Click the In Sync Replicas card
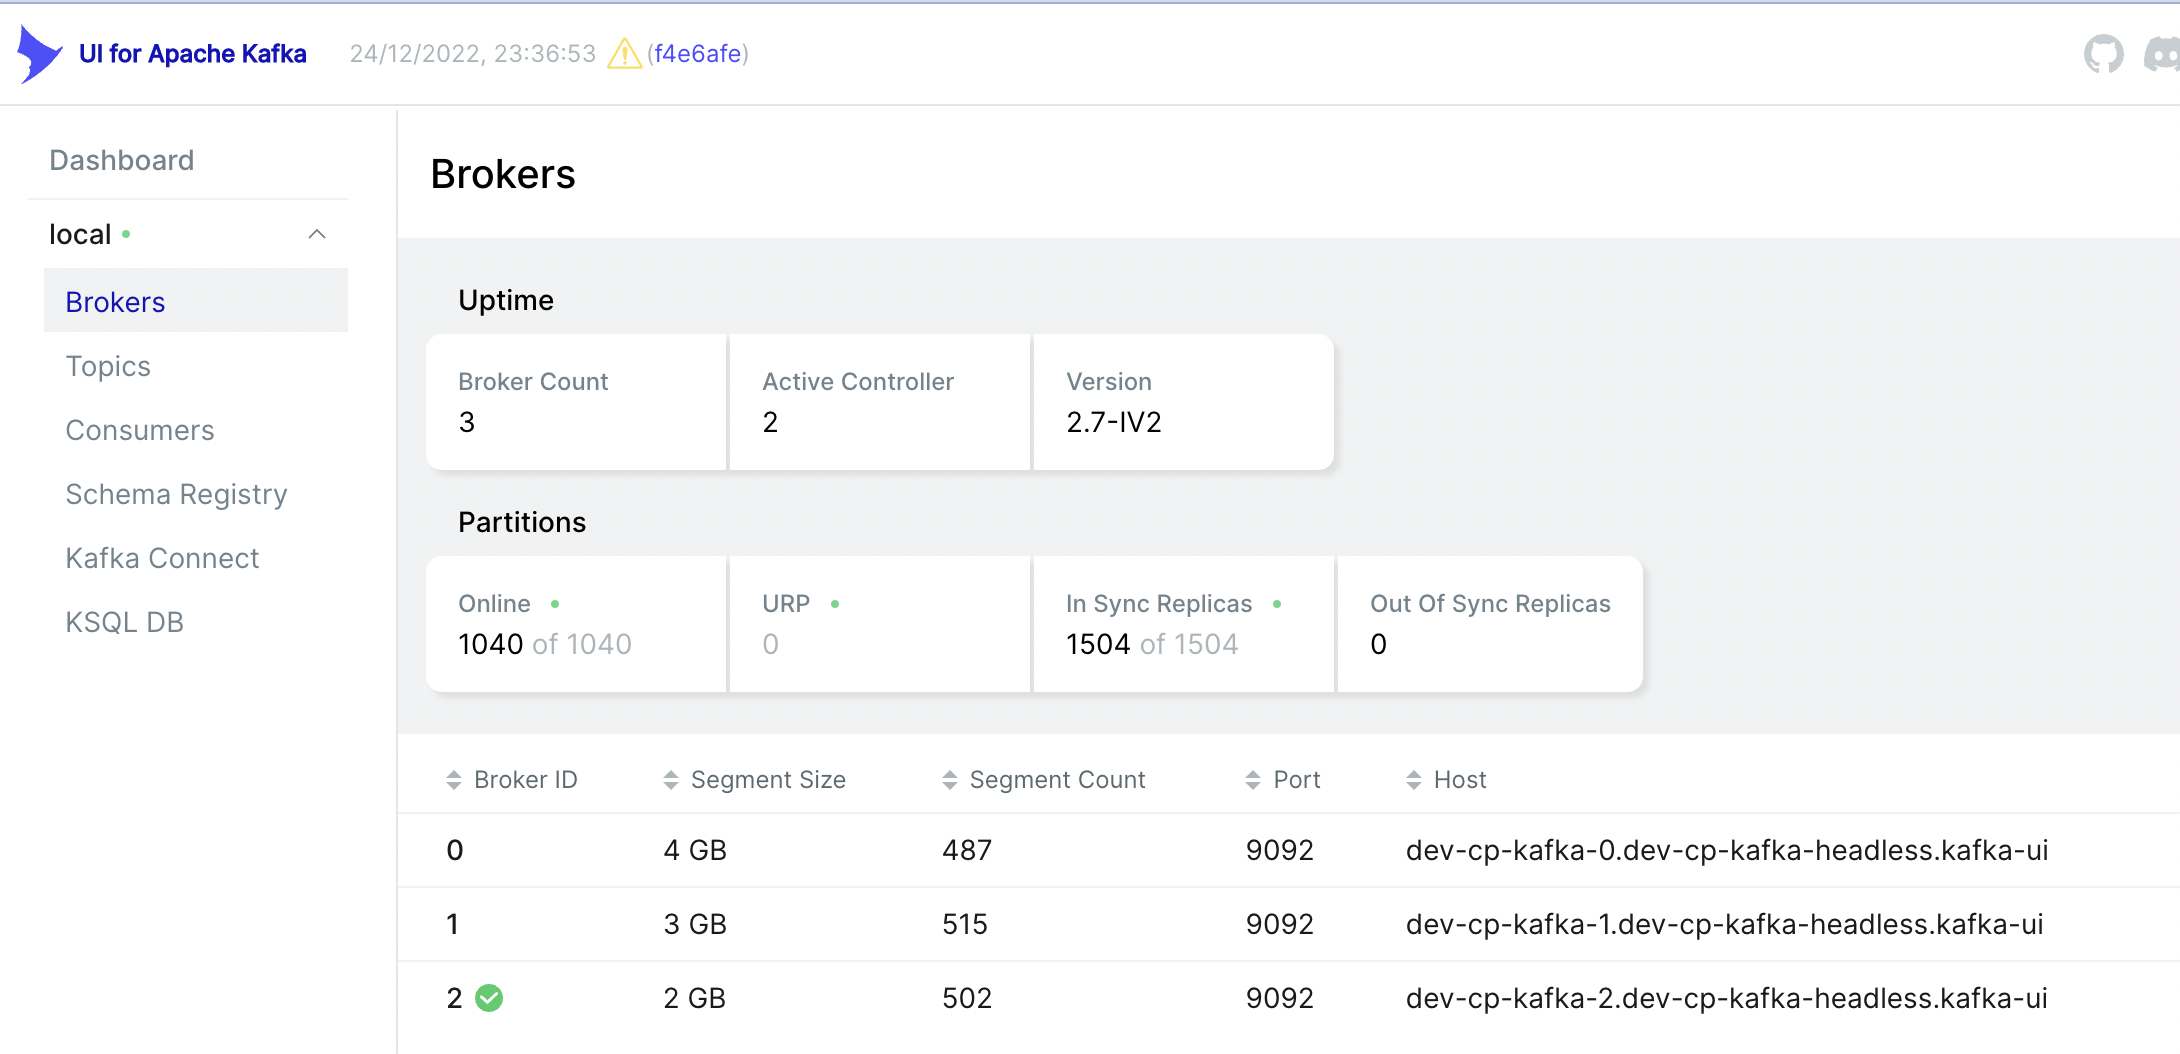The width and height of the screenshot is (2180, 1054). point(1184,624)
